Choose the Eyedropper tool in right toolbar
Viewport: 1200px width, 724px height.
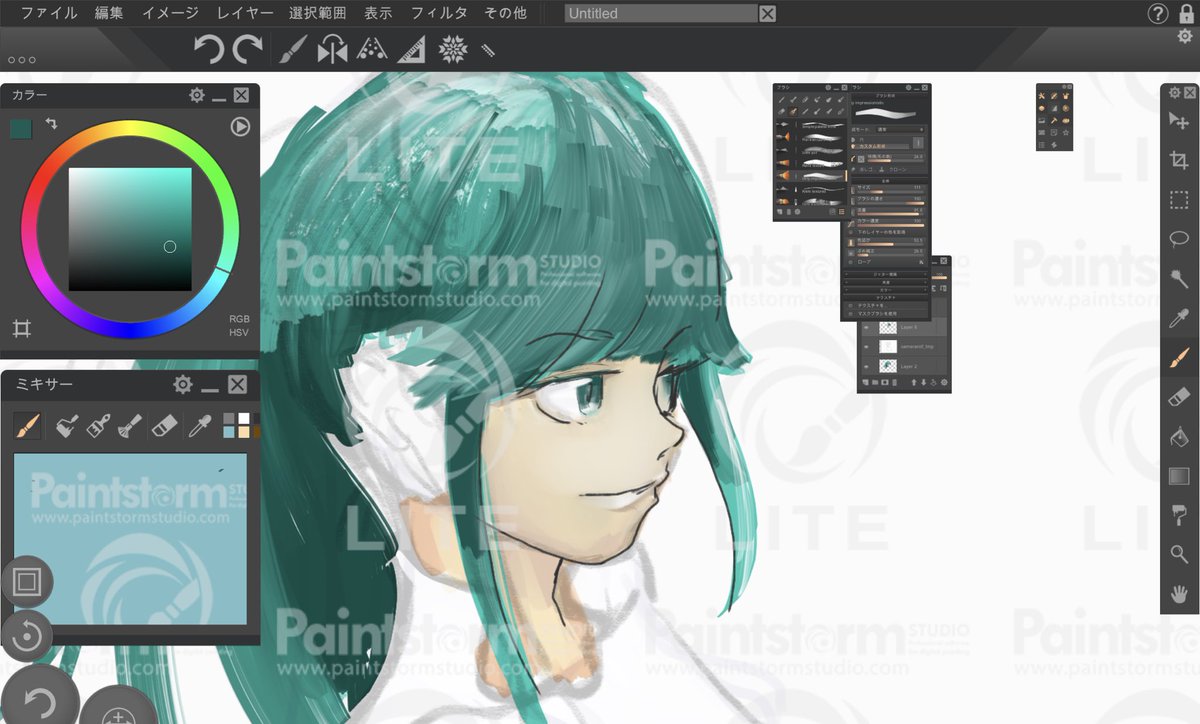[x=1179, y=318]
